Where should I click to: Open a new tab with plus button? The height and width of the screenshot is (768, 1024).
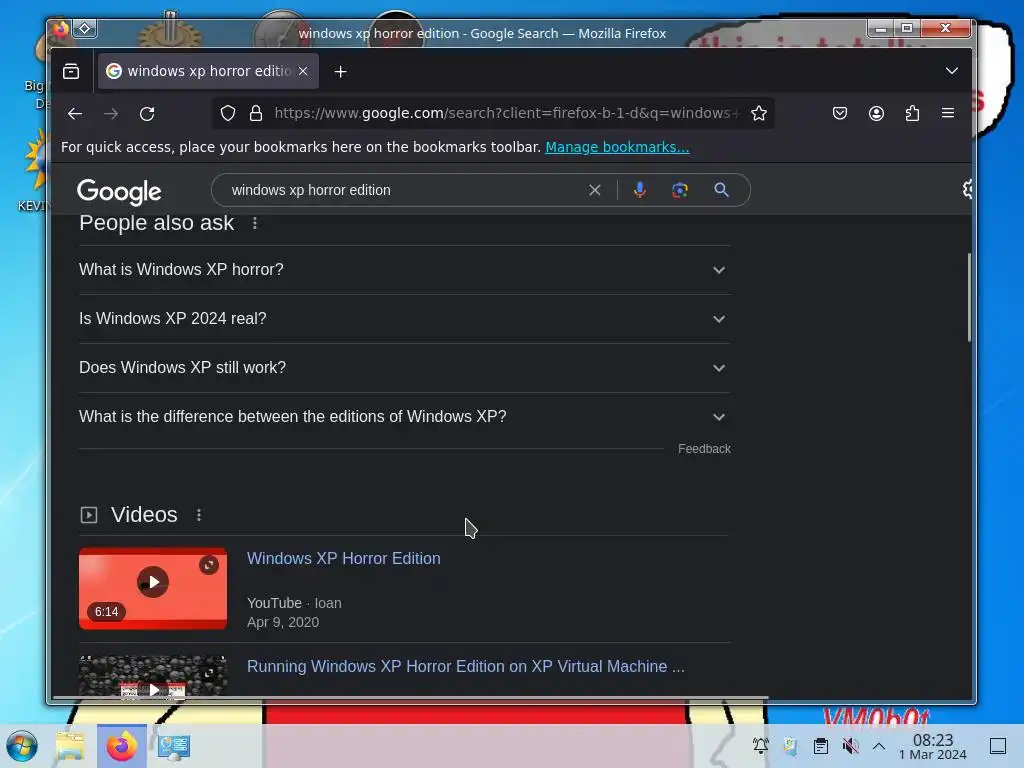click(x=340, y=72)
